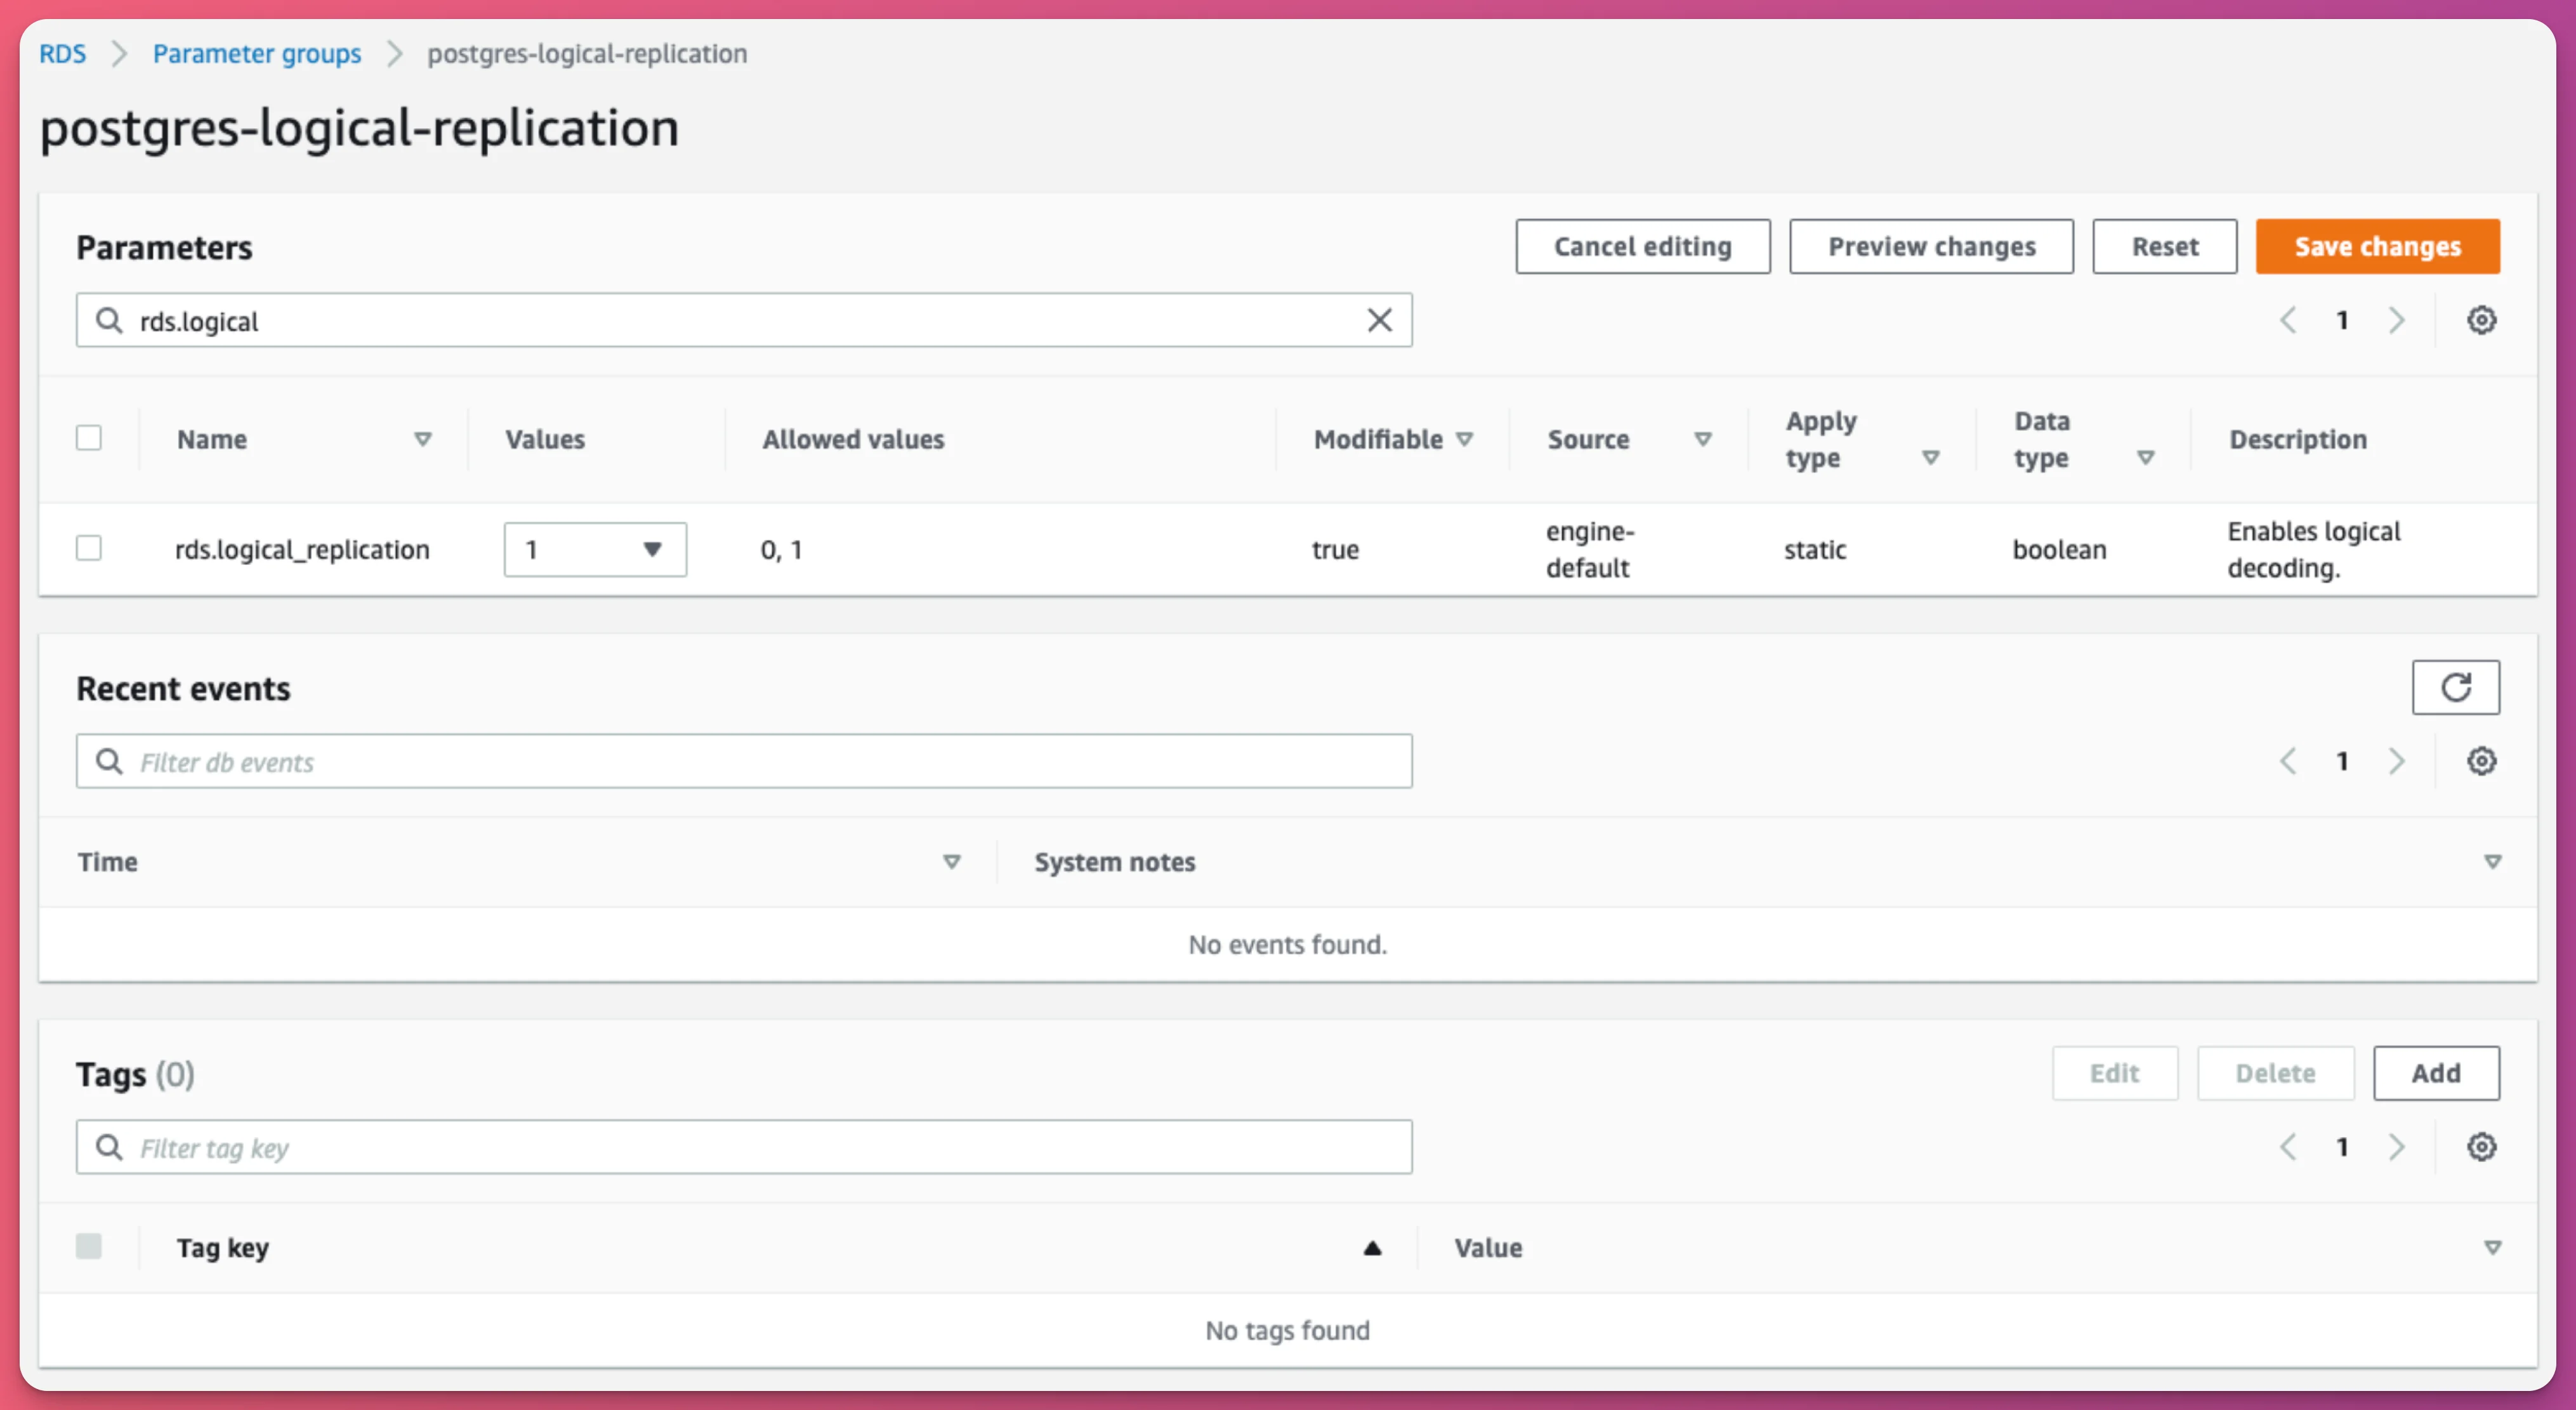This screenshot has height=1410, width=2576.
Task: Click the Description column header
Action: [2298, 439]
